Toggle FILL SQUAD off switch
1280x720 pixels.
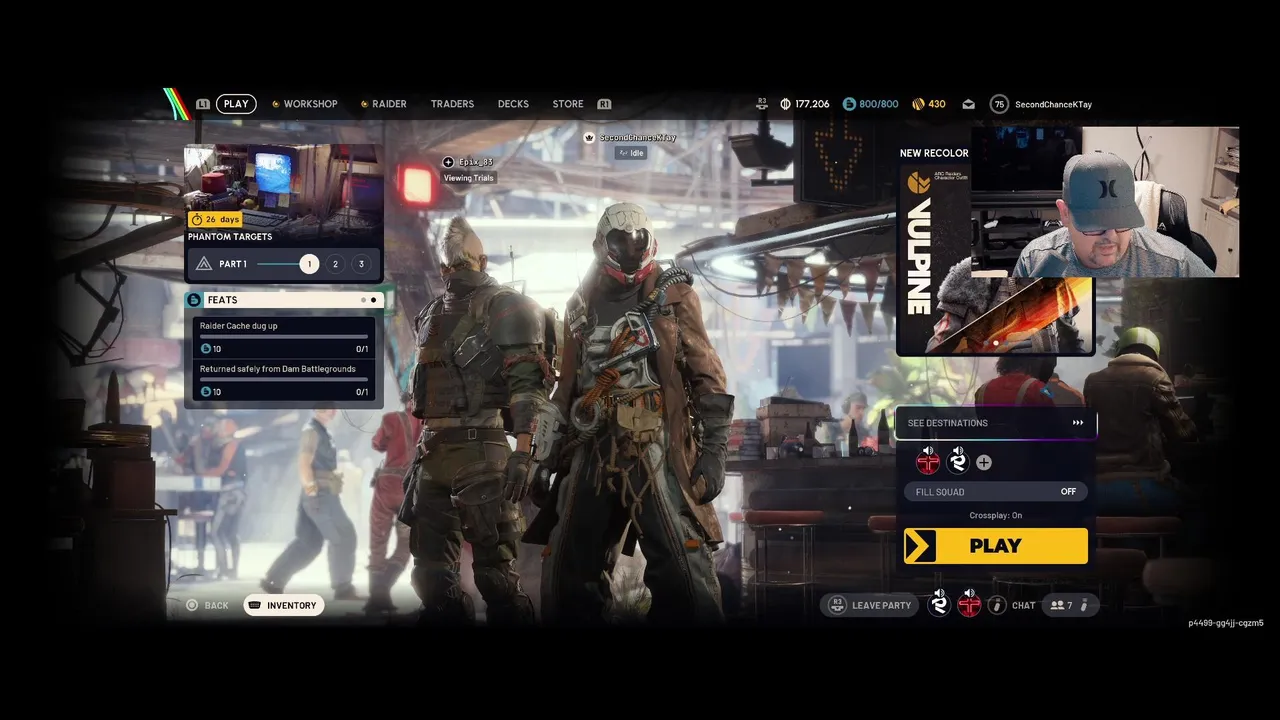tap(996, 492)
